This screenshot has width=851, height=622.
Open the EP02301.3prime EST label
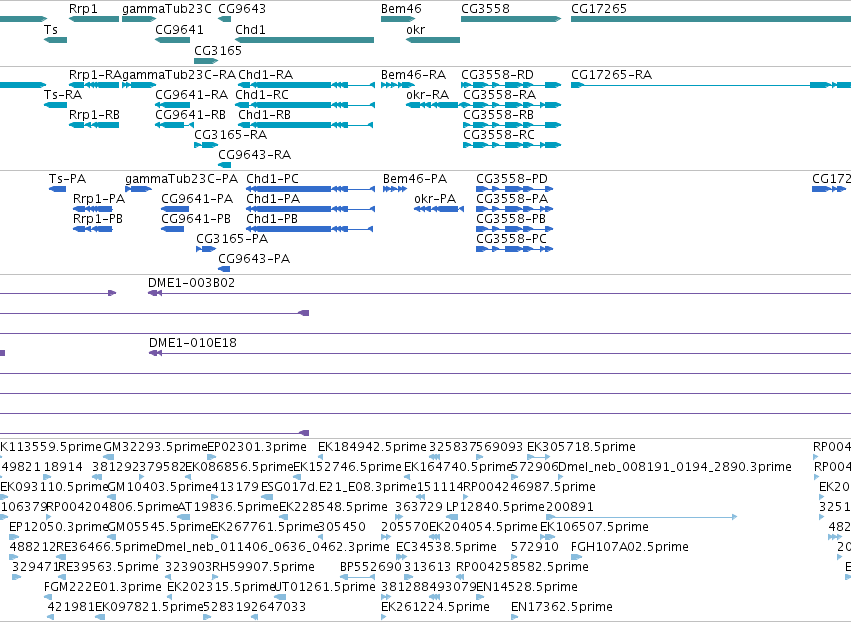point(257,447)
